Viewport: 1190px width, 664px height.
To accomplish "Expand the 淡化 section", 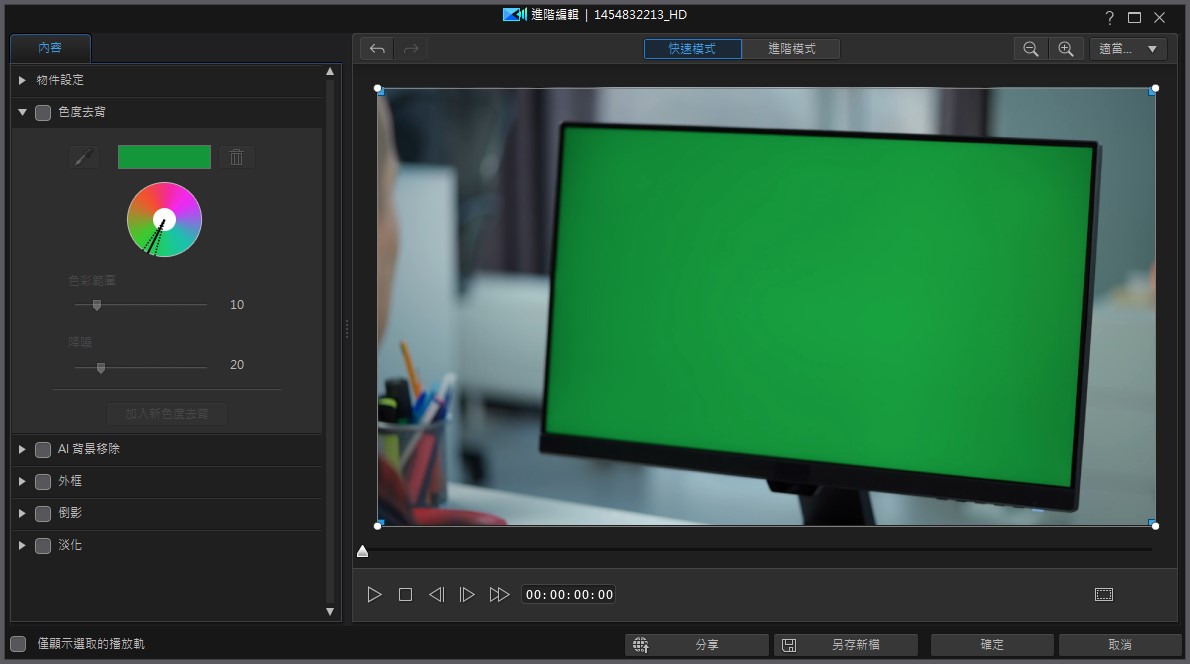I will coord(22,546).
